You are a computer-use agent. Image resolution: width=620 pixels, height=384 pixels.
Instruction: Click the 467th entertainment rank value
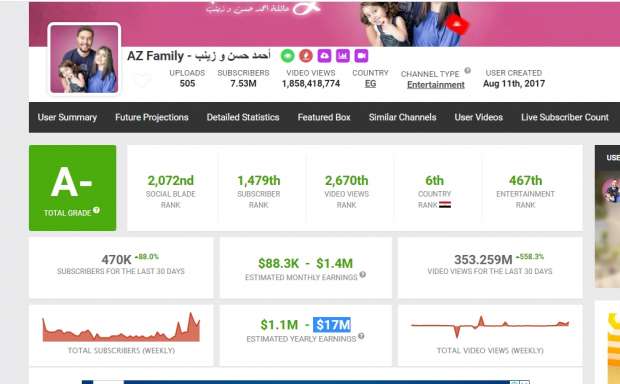click(x=525, y=181)
